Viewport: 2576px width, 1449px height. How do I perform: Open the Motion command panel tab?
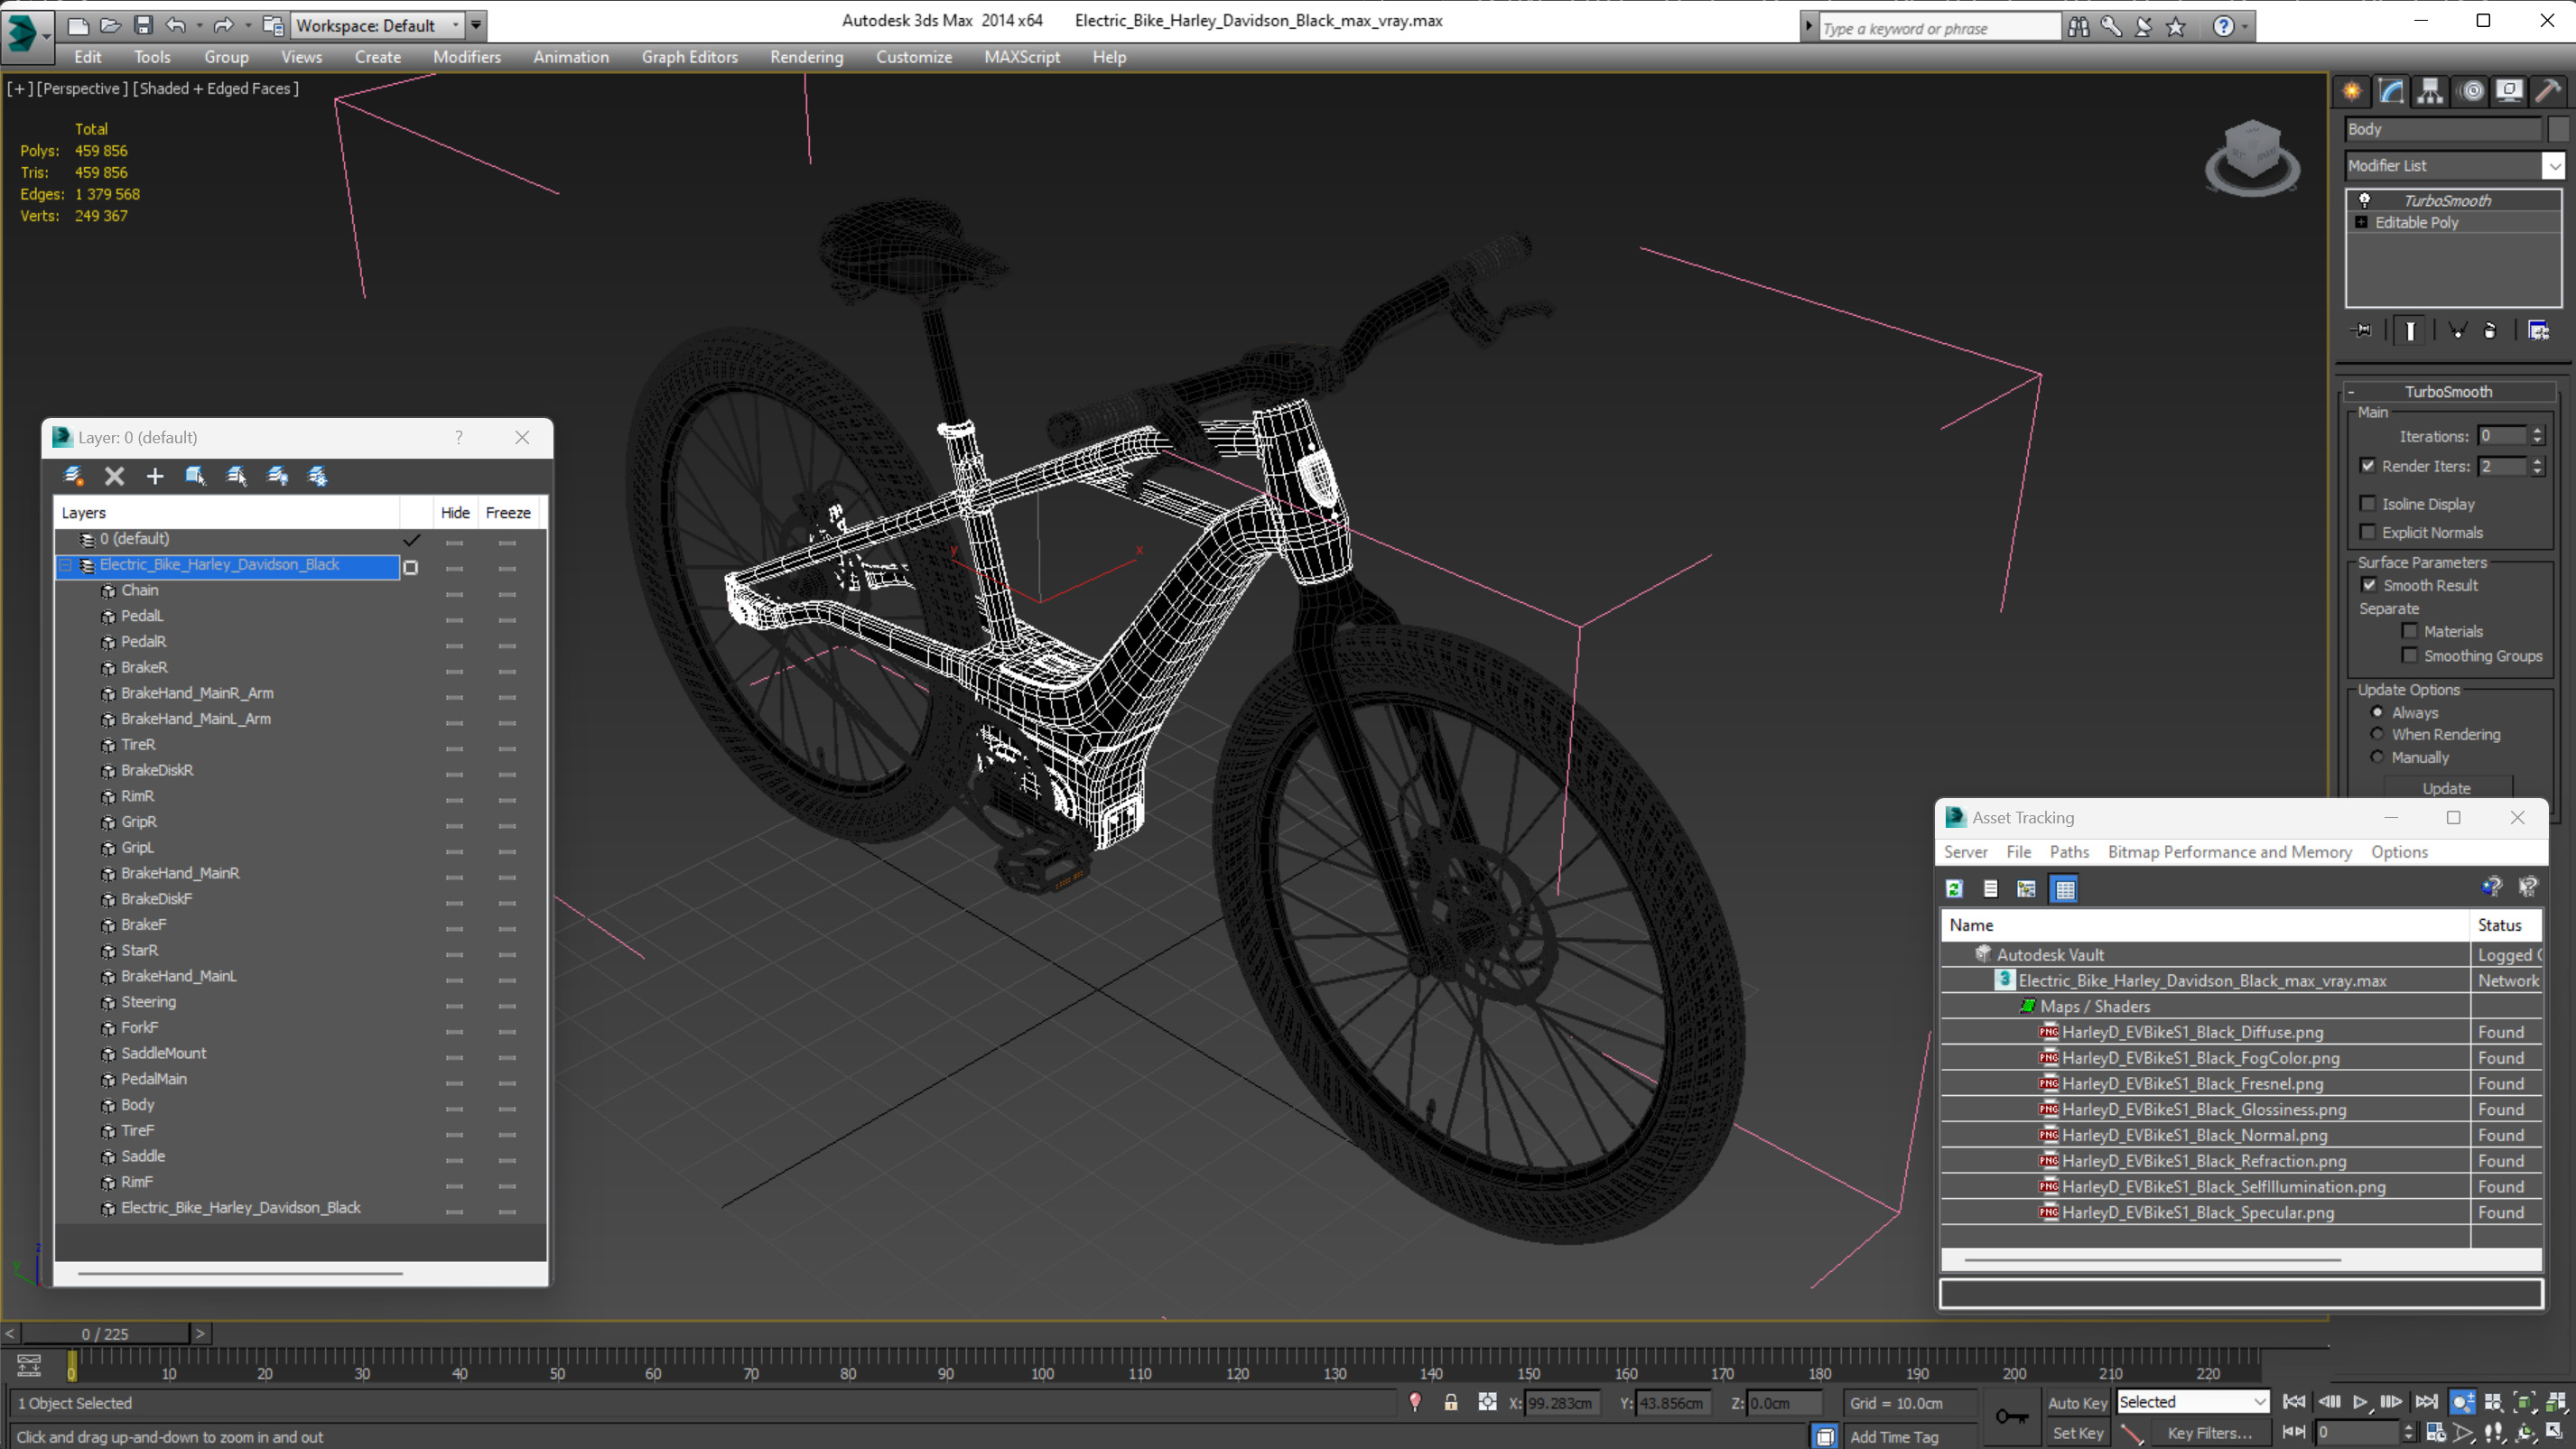(x=2472, y=91)
